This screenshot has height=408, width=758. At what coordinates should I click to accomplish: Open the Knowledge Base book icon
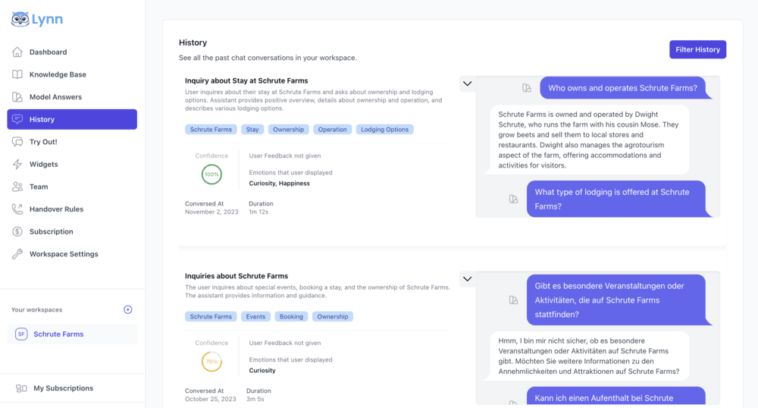18,74
